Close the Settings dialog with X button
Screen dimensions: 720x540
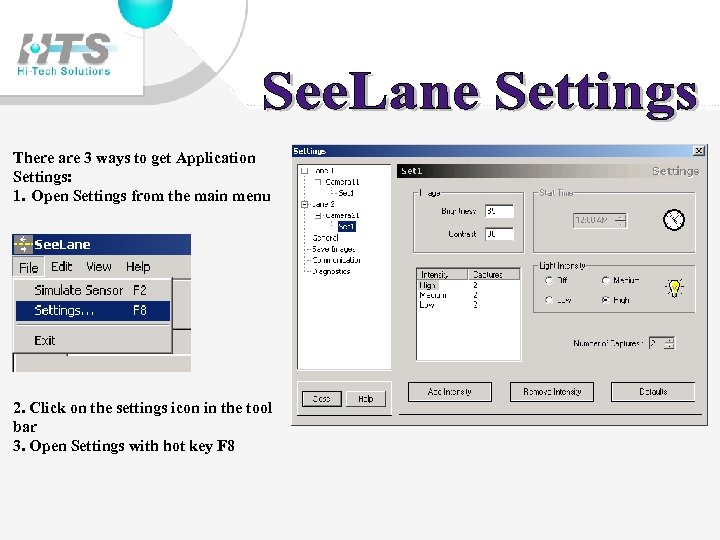pos(698,151)
